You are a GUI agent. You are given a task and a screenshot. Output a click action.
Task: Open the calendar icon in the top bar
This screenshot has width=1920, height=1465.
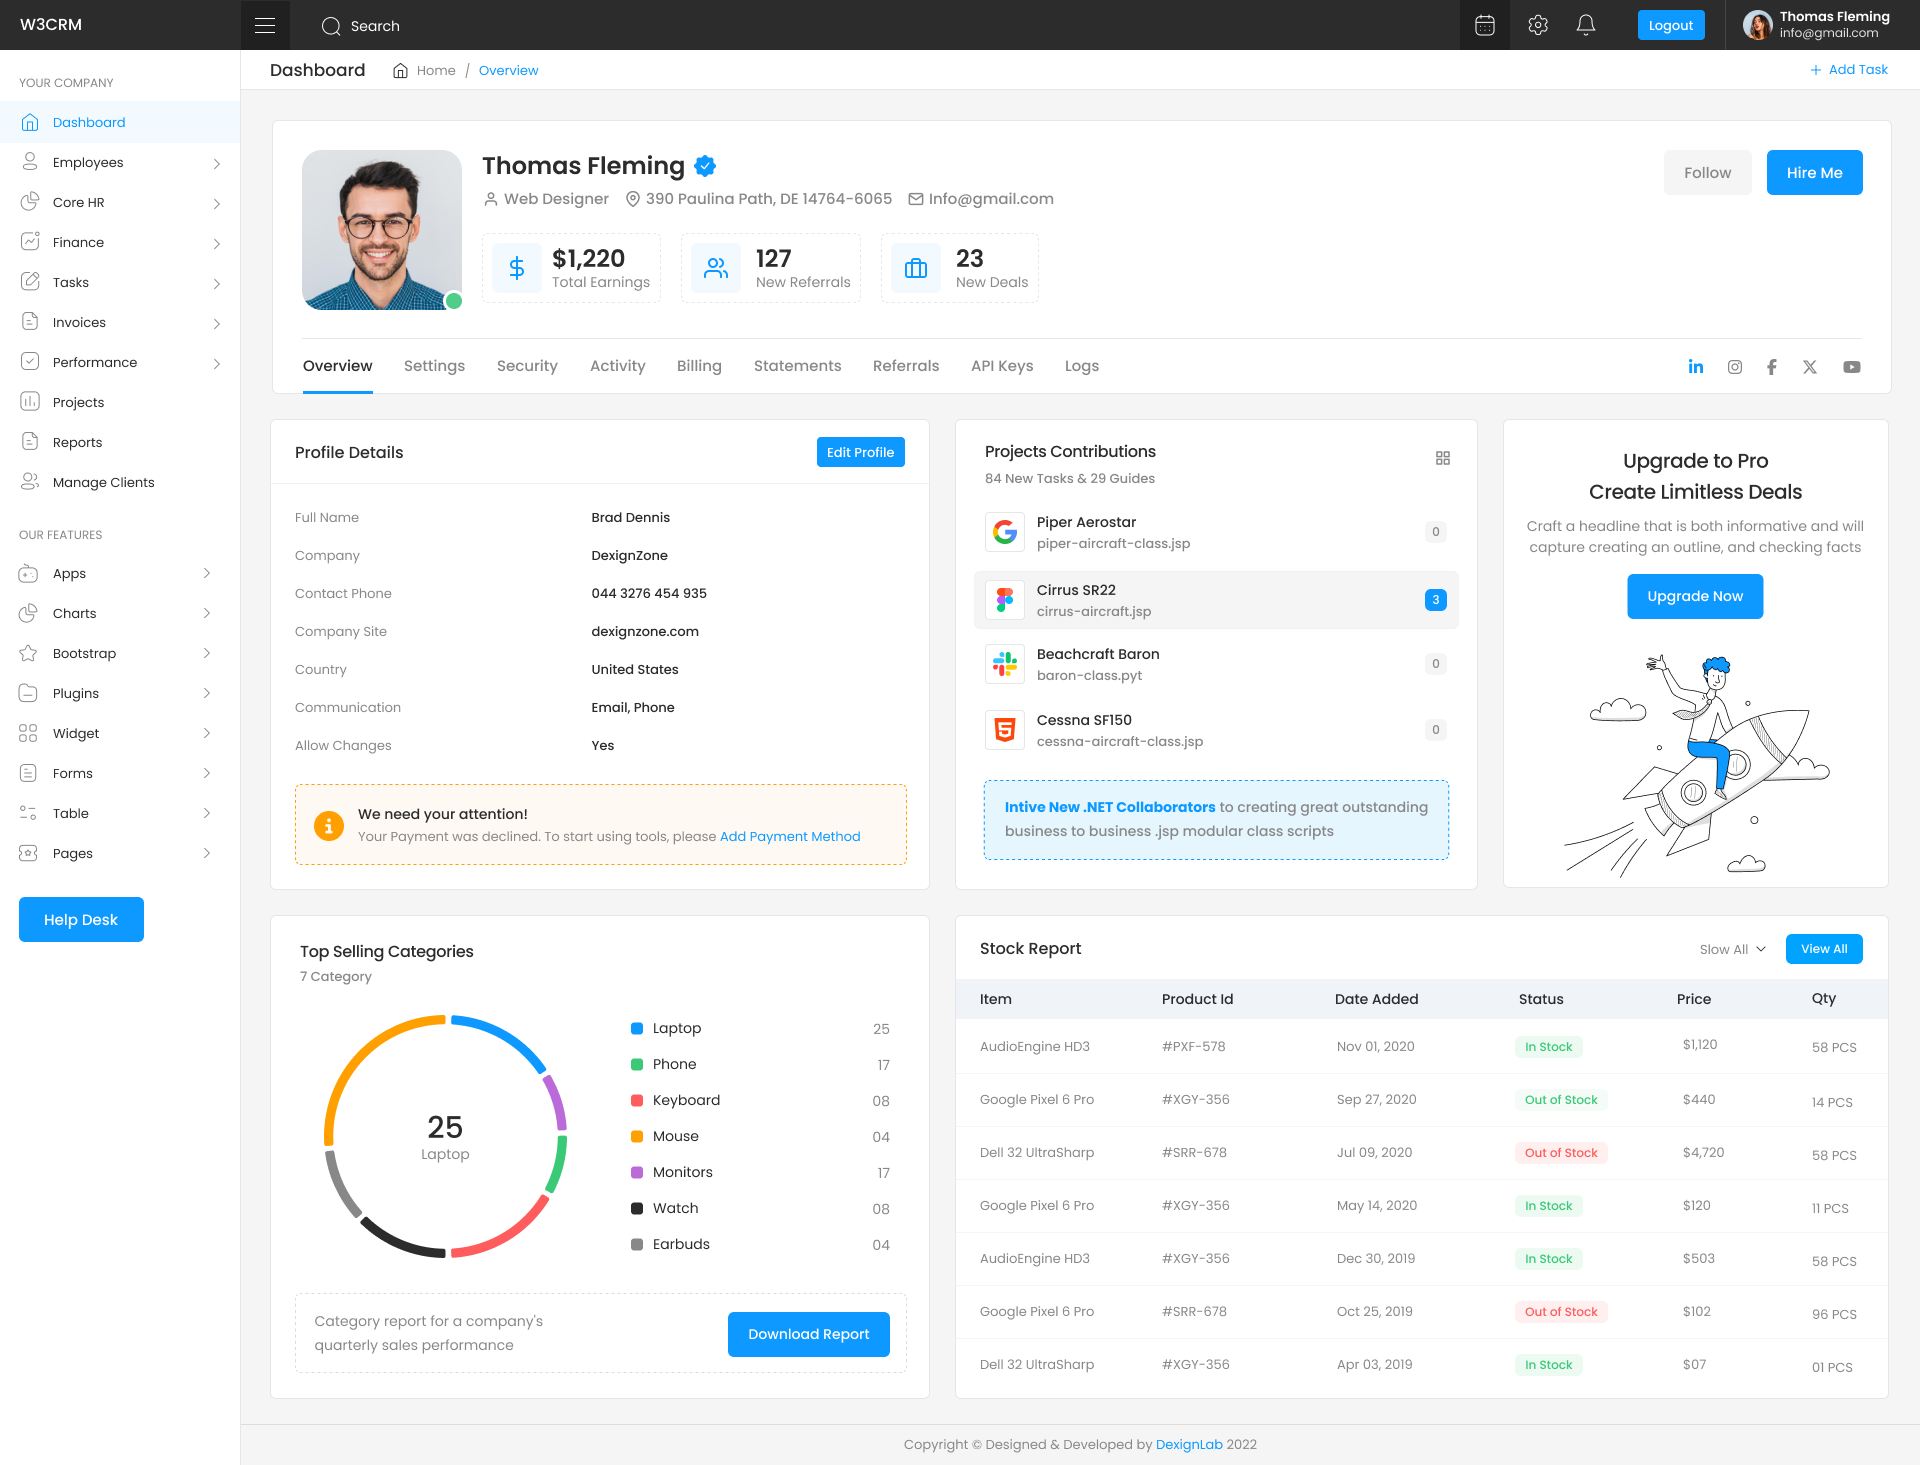tap(1484, 24)
